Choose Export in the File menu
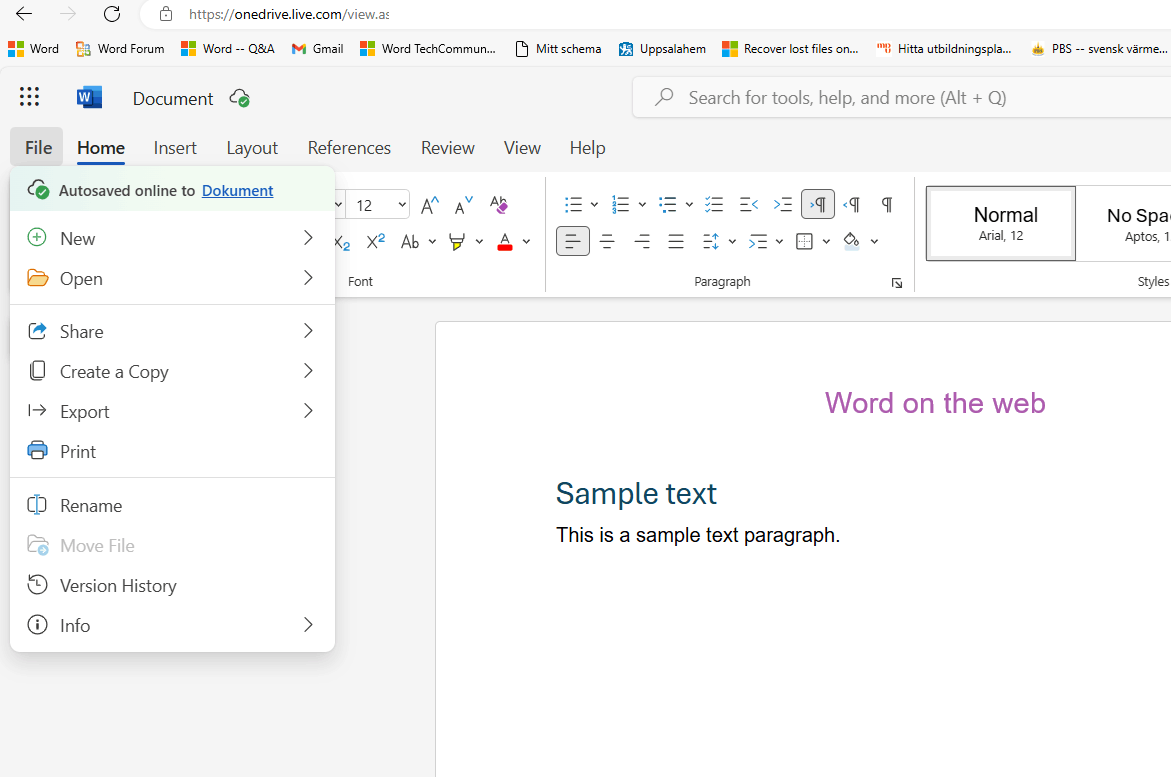This screenshot has height=777, width=1171. pos(172,412)
